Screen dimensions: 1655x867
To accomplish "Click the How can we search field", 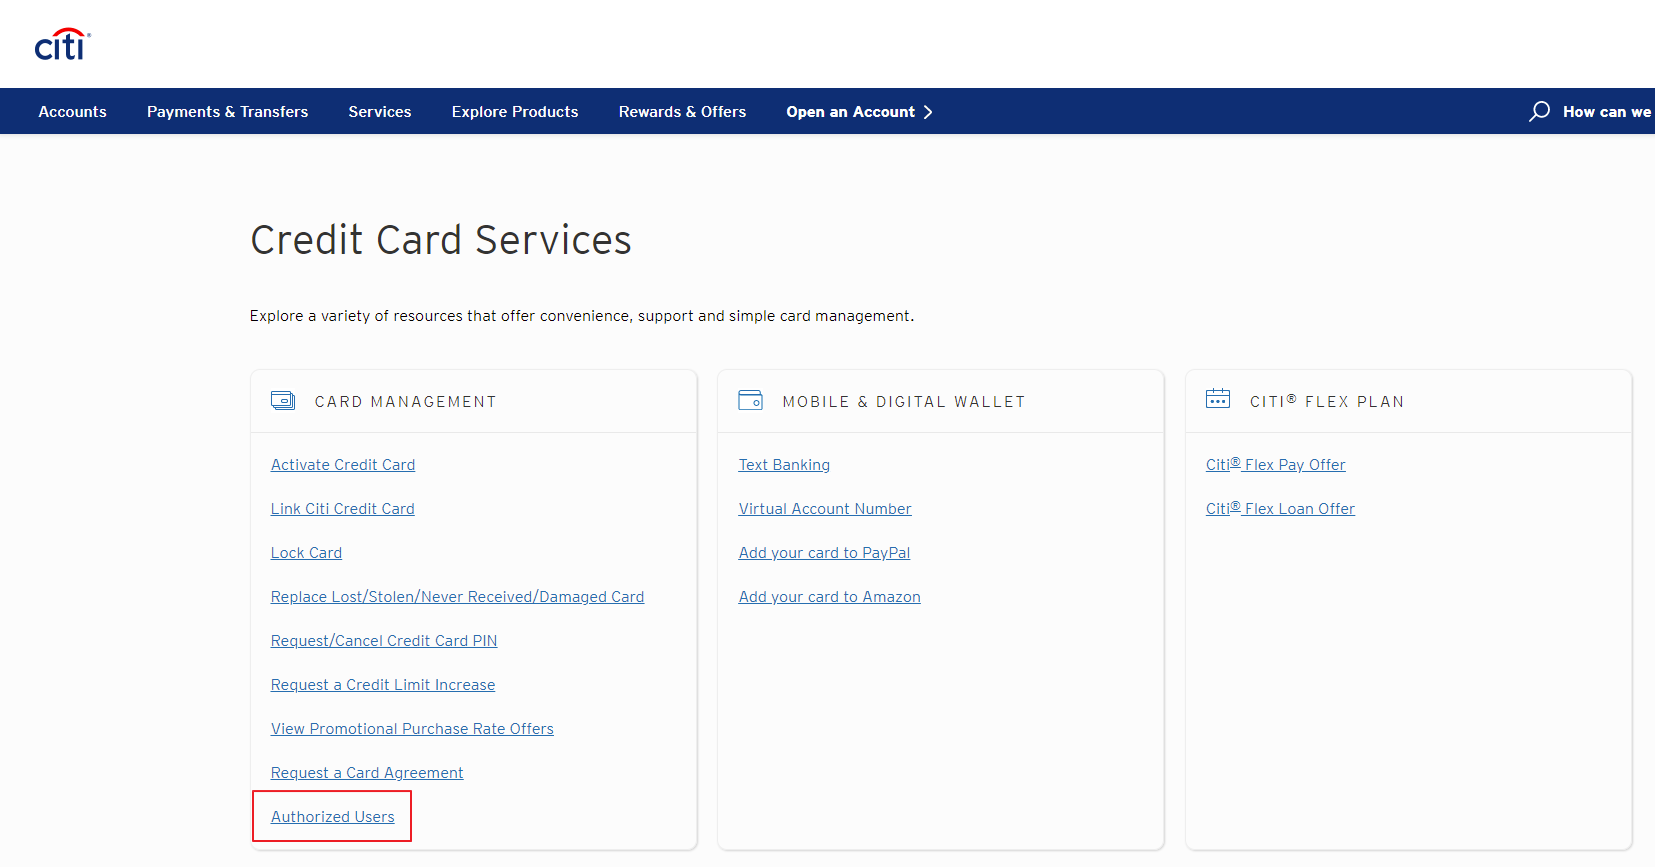I will pos(1606,112).
